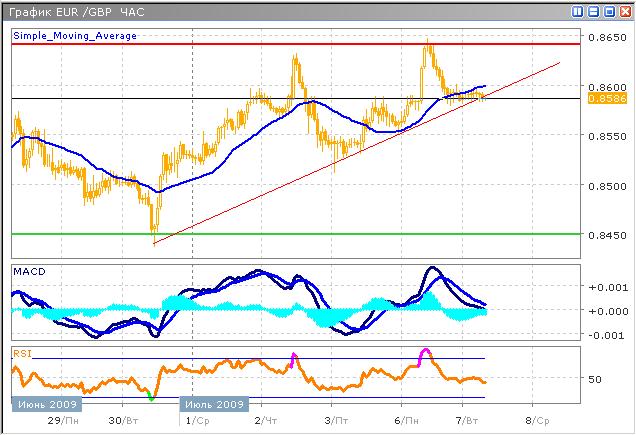Click the green RSI oversold dip near 30/Вт
Image resolution: width=636 pixels, height=435 pixels.
[x=151, y=396]
